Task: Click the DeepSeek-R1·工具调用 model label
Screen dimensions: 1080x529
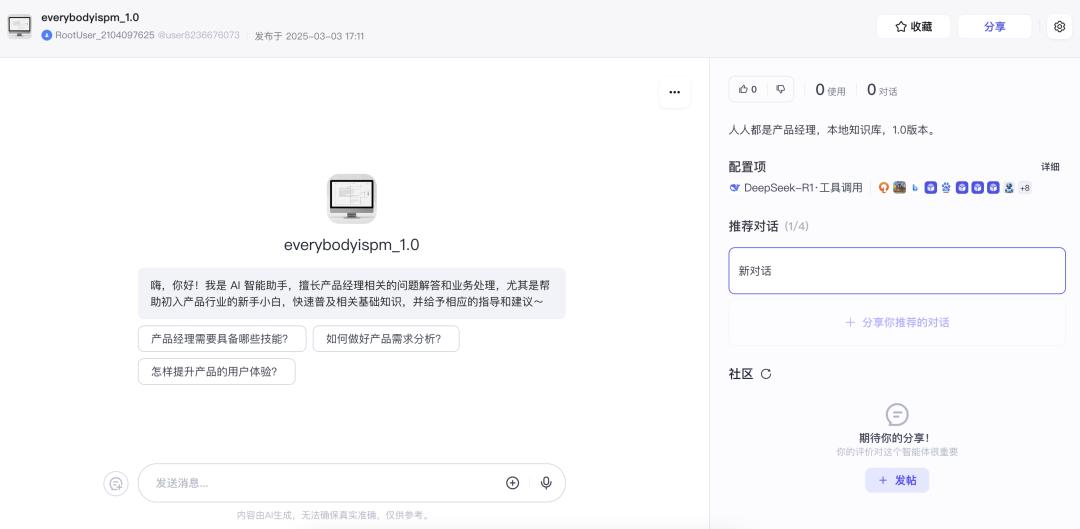Action: click(803, 187)
